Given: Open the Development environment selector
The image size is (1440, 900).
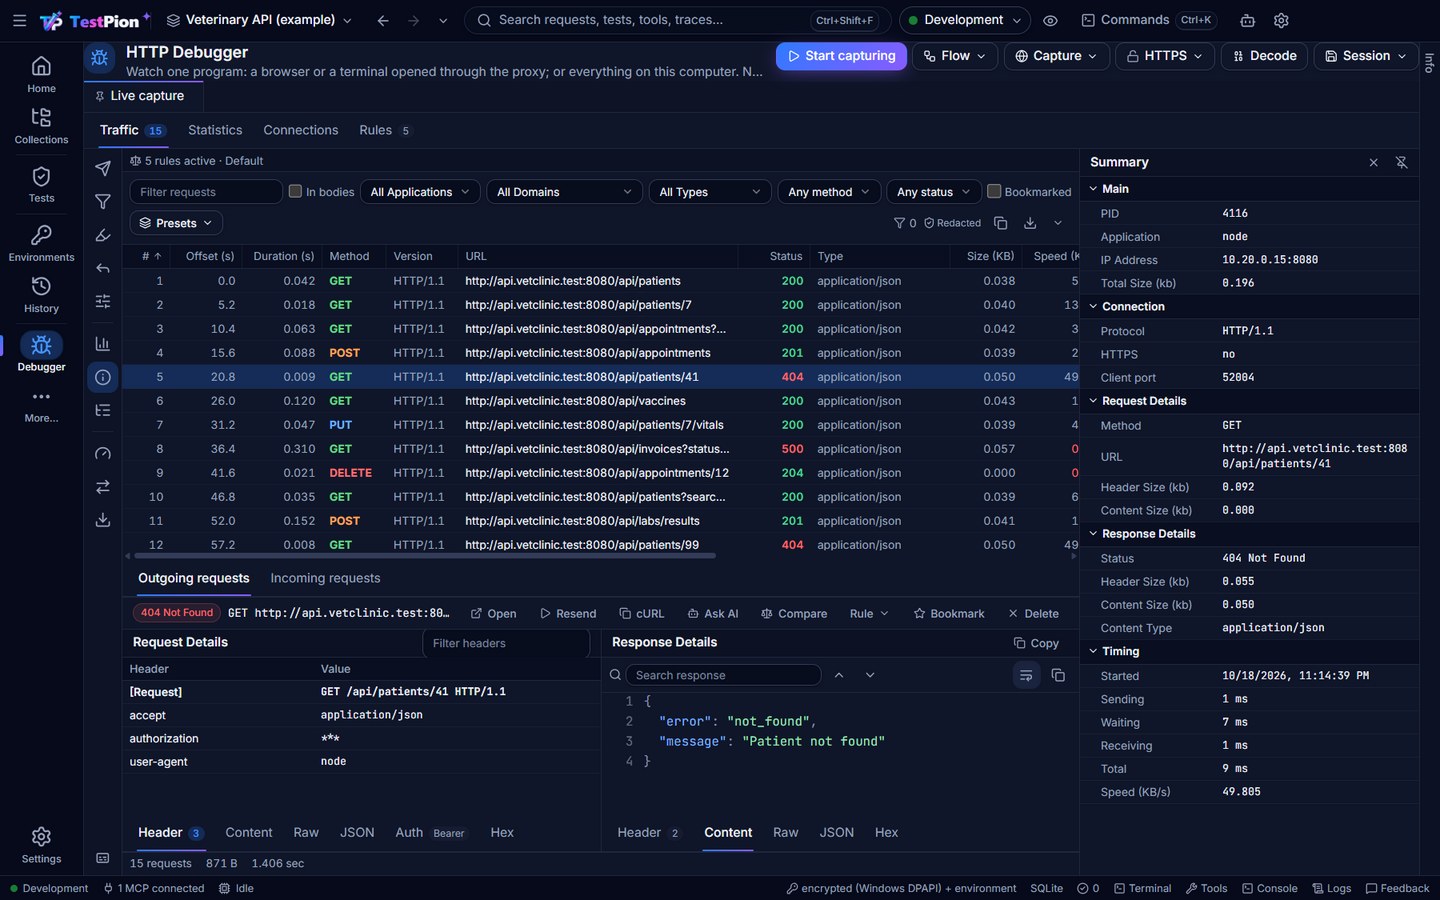Looking at the screenshot, I should [965, 20].
